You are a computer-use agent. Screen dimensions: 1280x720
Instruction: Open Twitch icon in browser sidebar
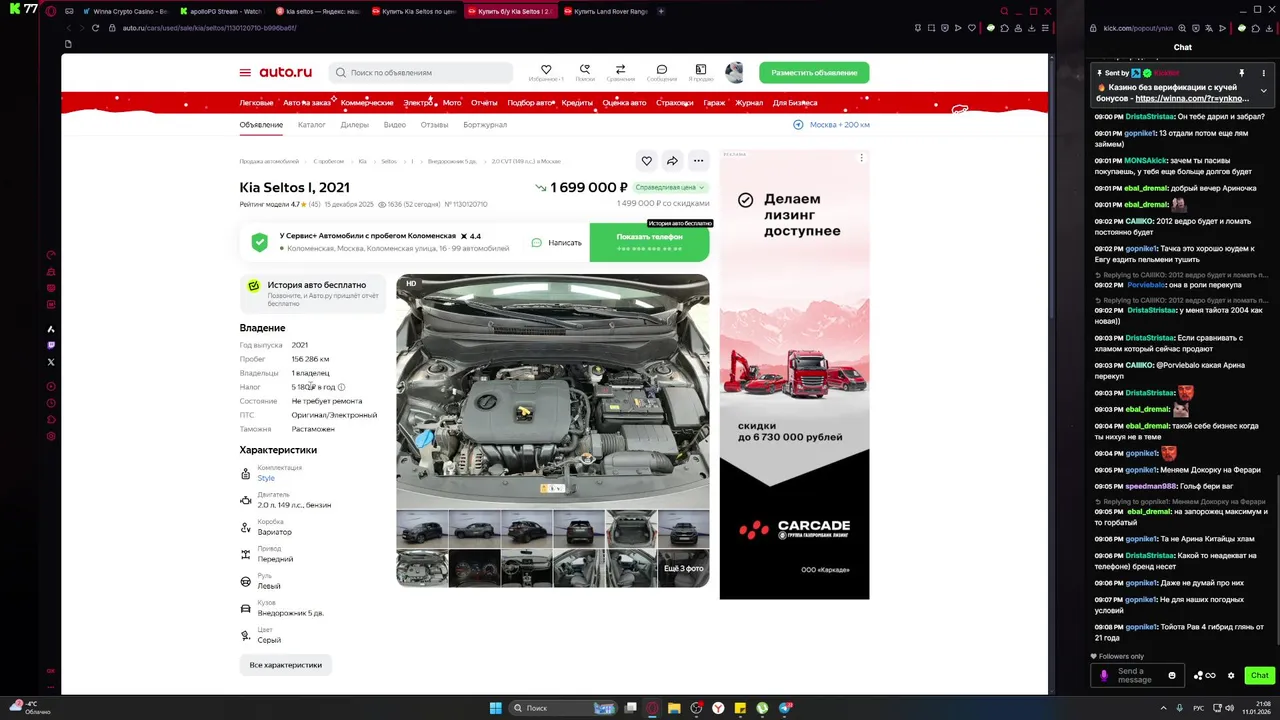coord(51,345)
